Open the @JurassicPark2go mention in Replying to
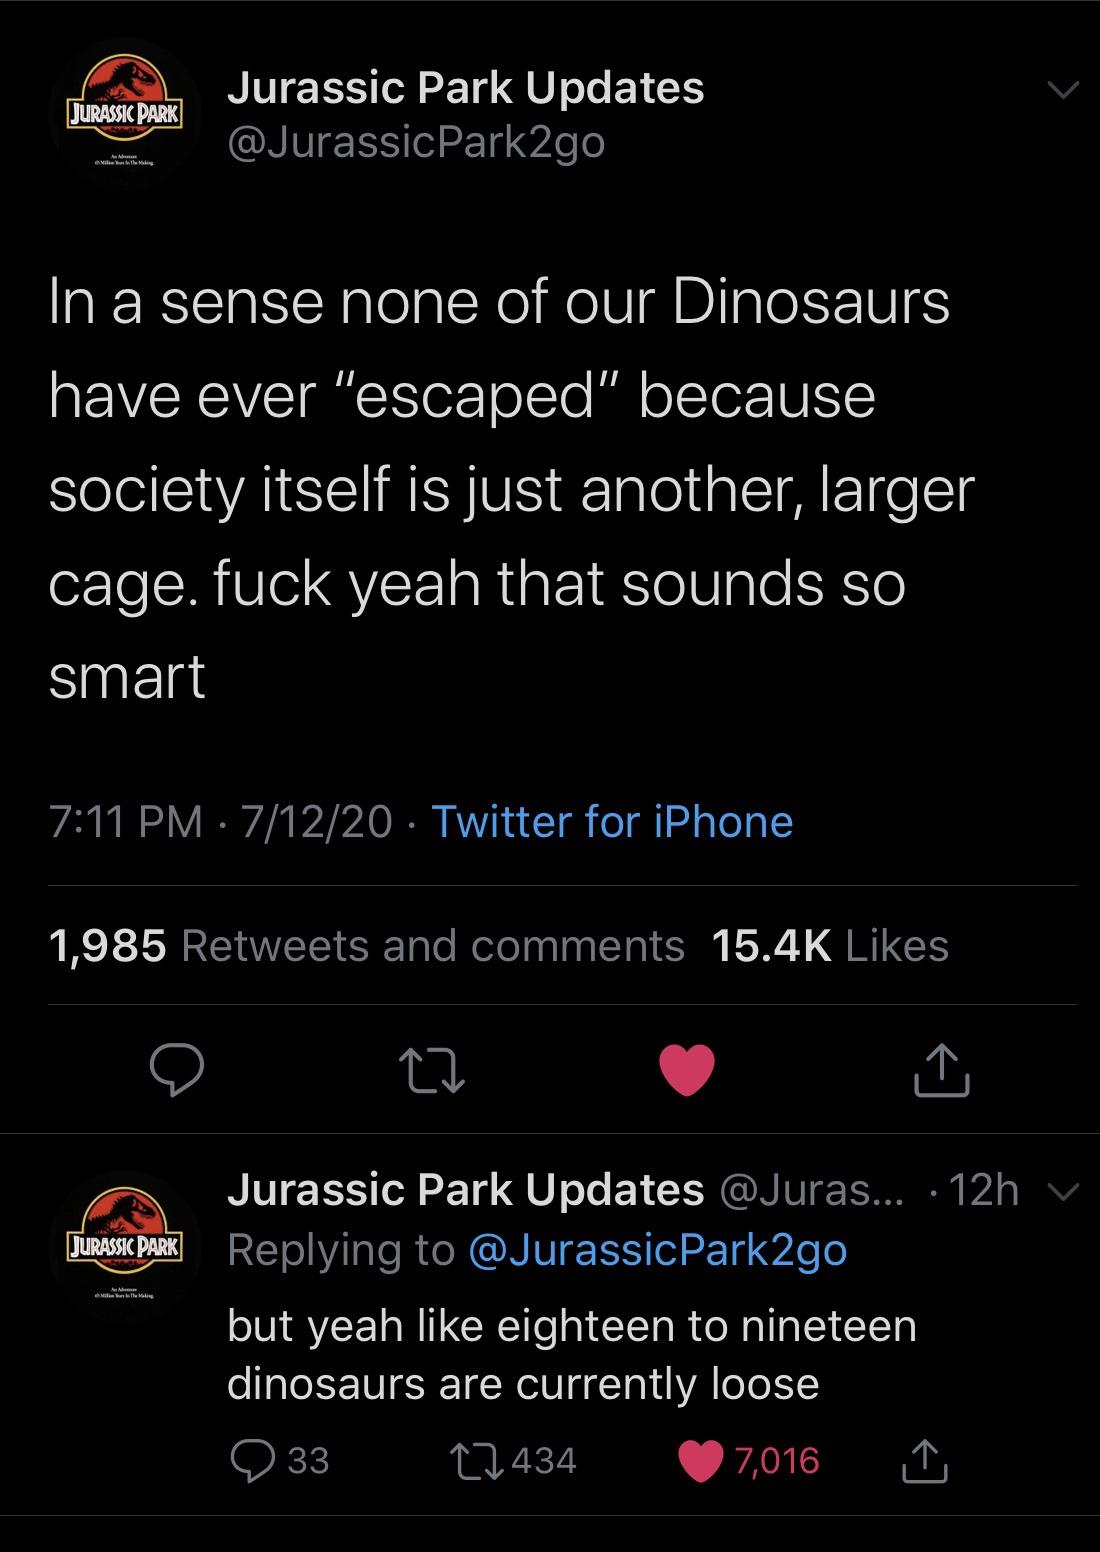Image resolution: width=1100 pixels, height=1552 pixels. [x=657, y=1250]
